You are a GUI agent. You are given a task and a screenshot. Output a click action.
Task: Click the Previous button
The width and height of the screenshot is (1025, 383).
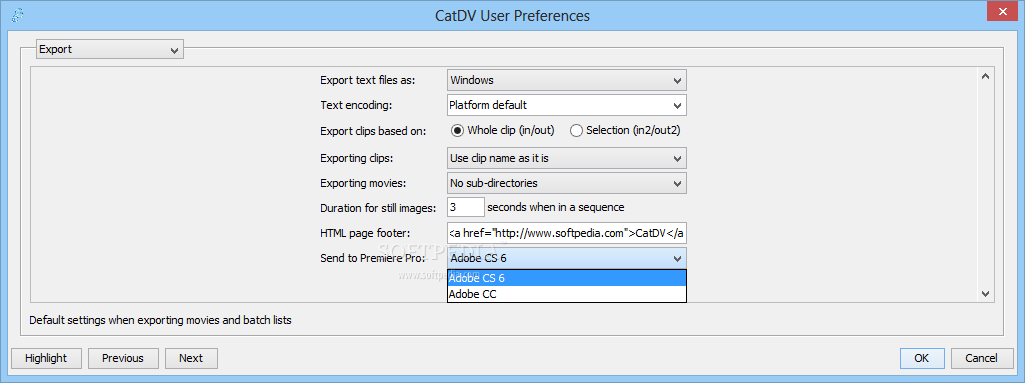[123, 358]
